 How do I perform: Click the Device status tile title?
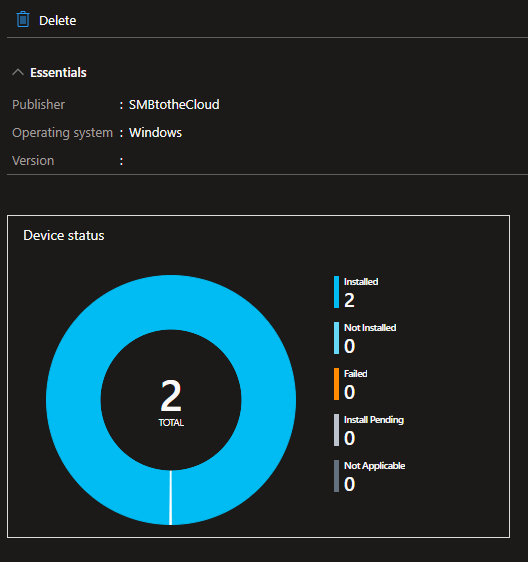pos(64,235)
